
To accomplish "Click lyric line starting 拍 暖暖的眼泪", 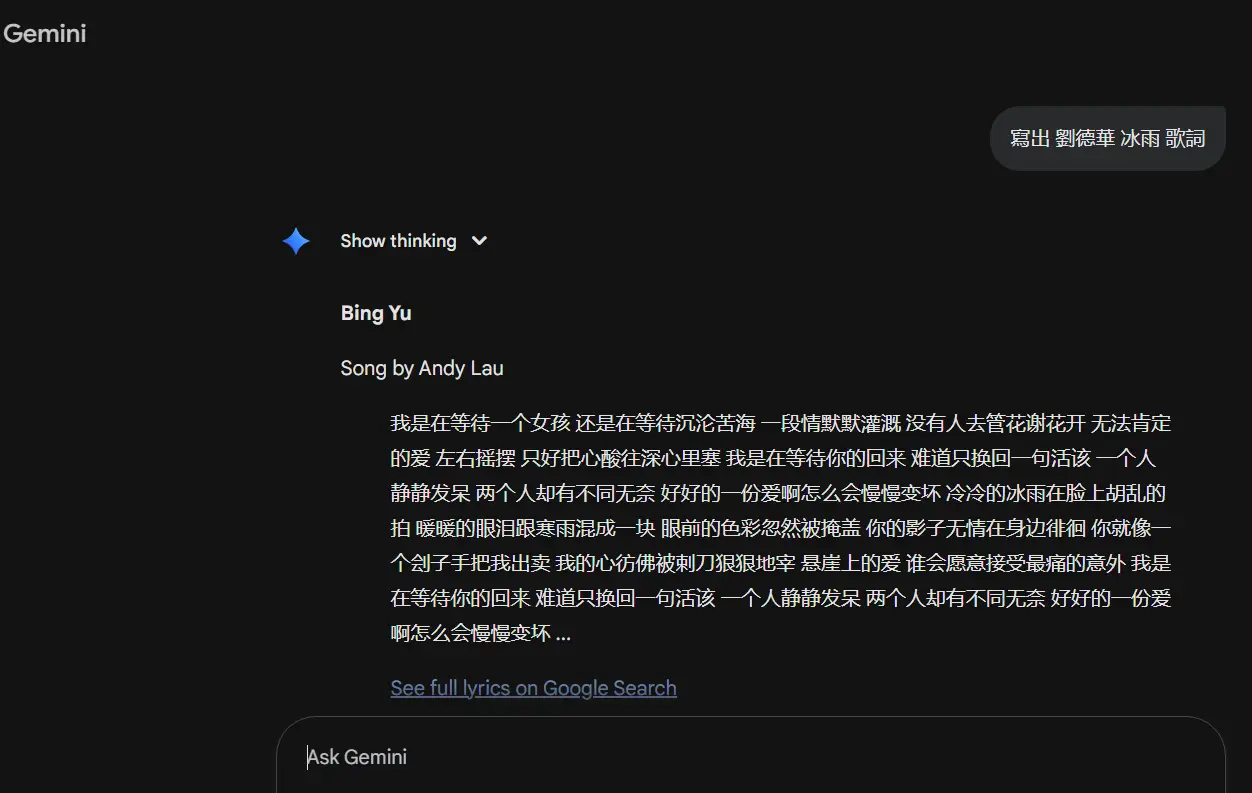I will click(x=780, y=528).
